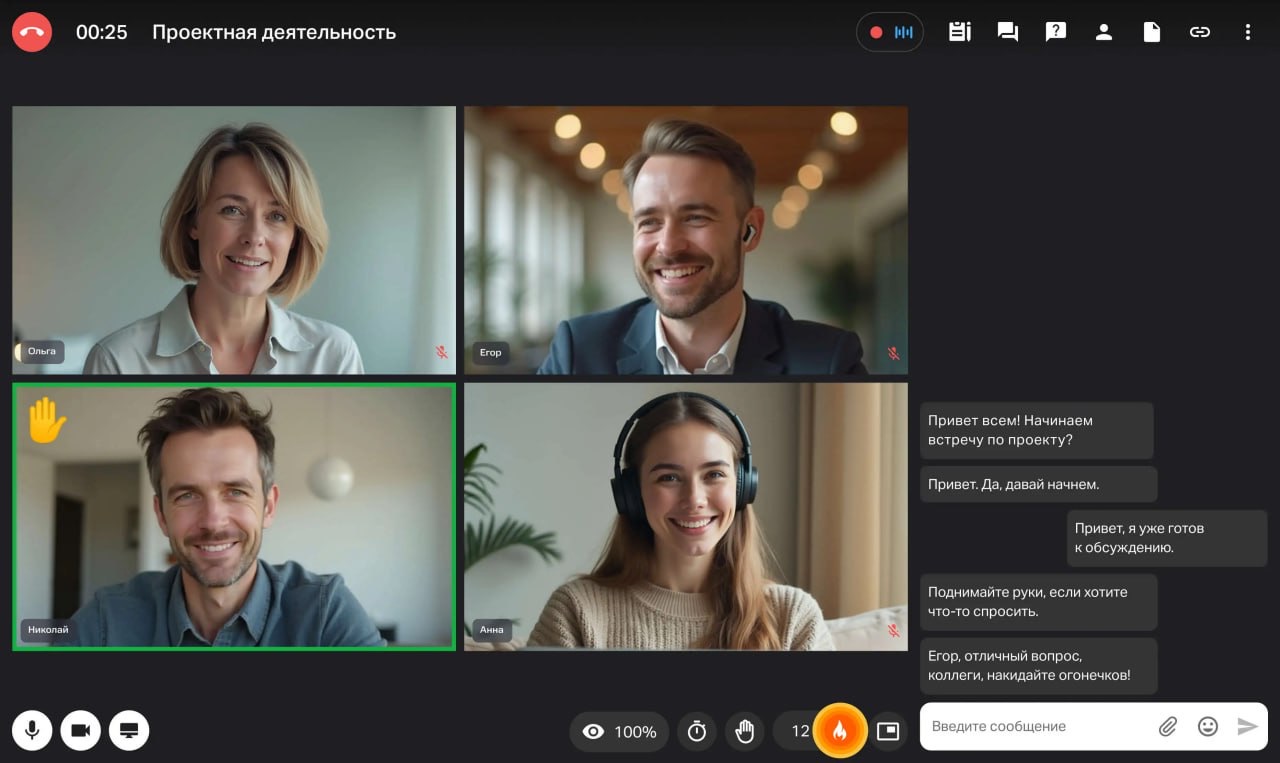Select Егор's video tile

(x=686, y=240)
